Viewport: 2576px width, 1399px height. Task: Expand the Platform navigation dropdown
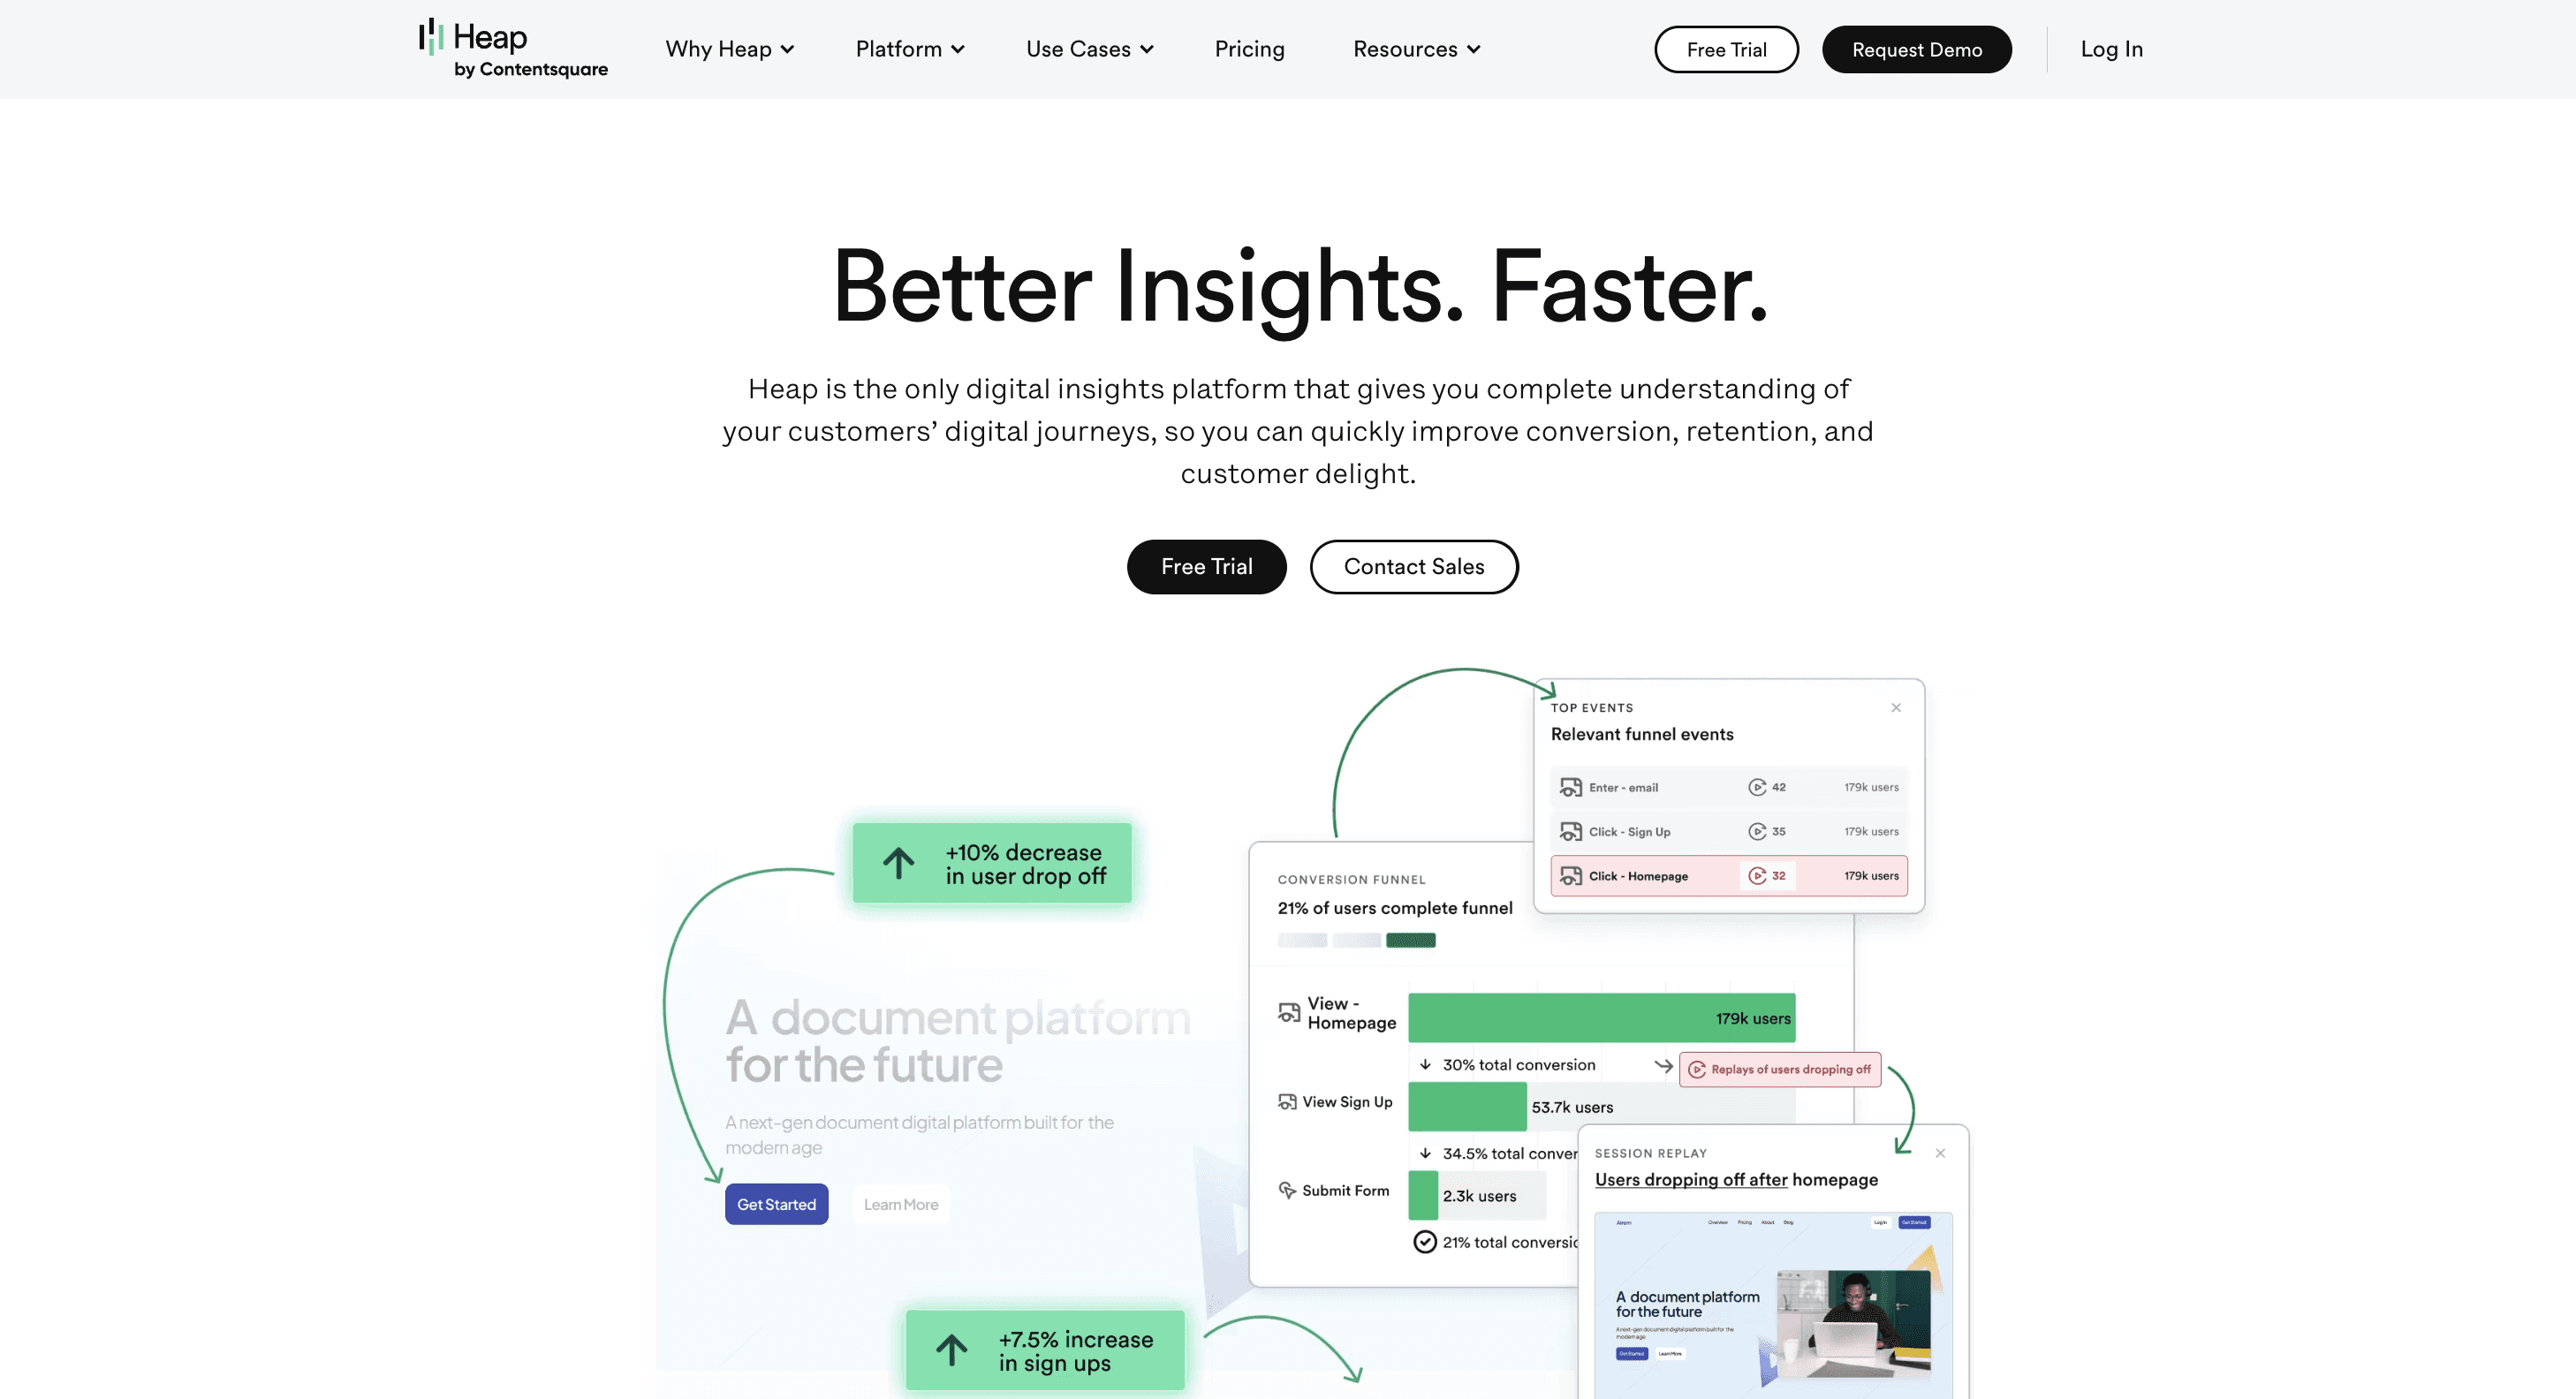pos(910,49)
